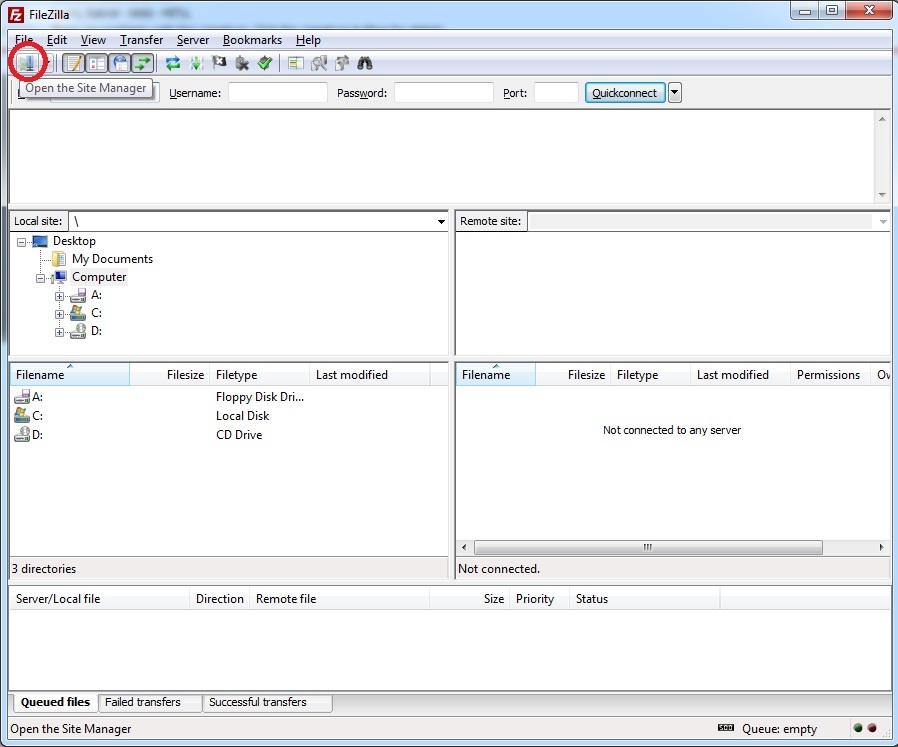Click the queue Status column header

coord(644,599)
